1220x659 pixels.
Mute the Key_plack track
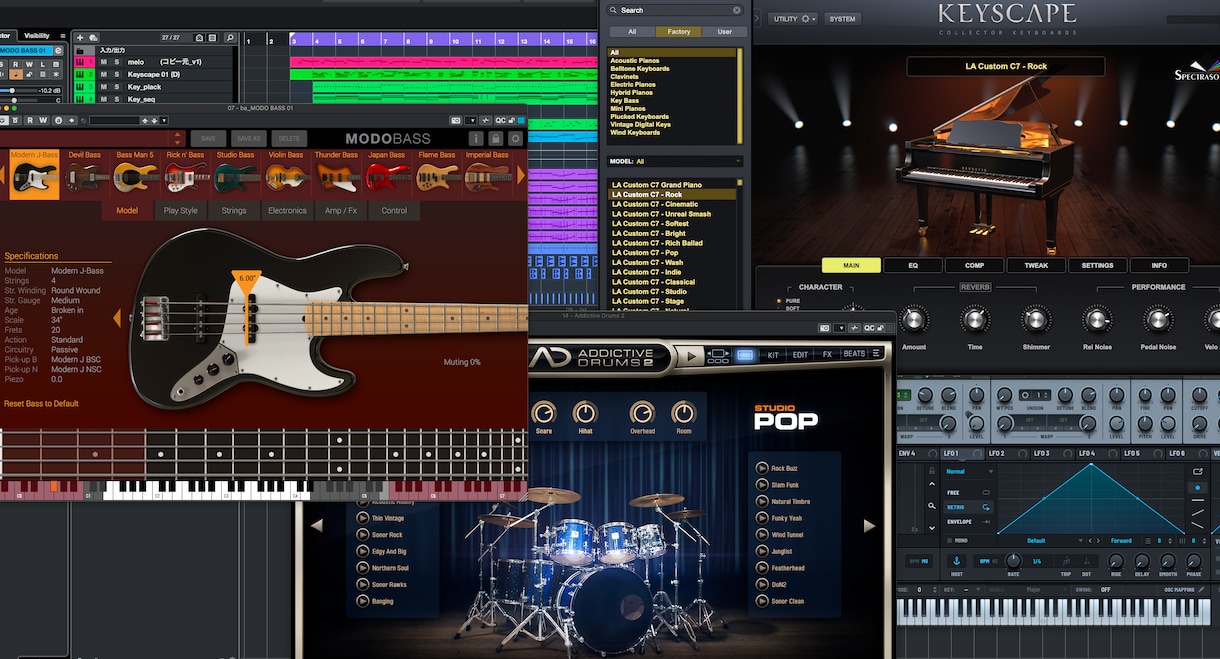pyautogui.click(x=103, y=87)
